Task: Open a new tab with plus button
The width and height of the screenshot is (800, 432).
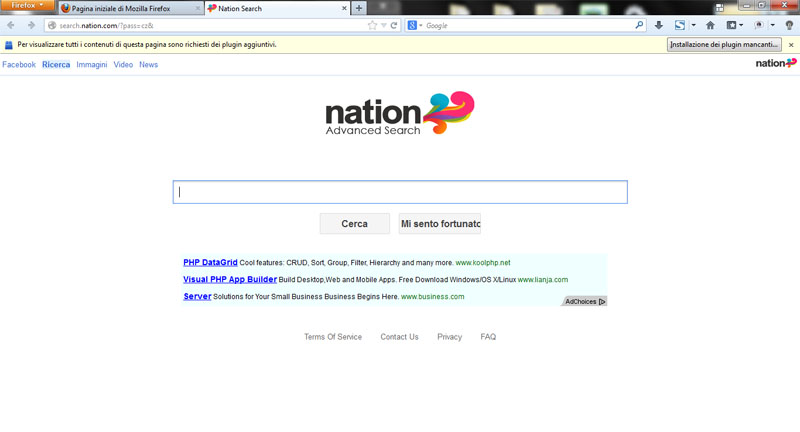Action: 359,8
